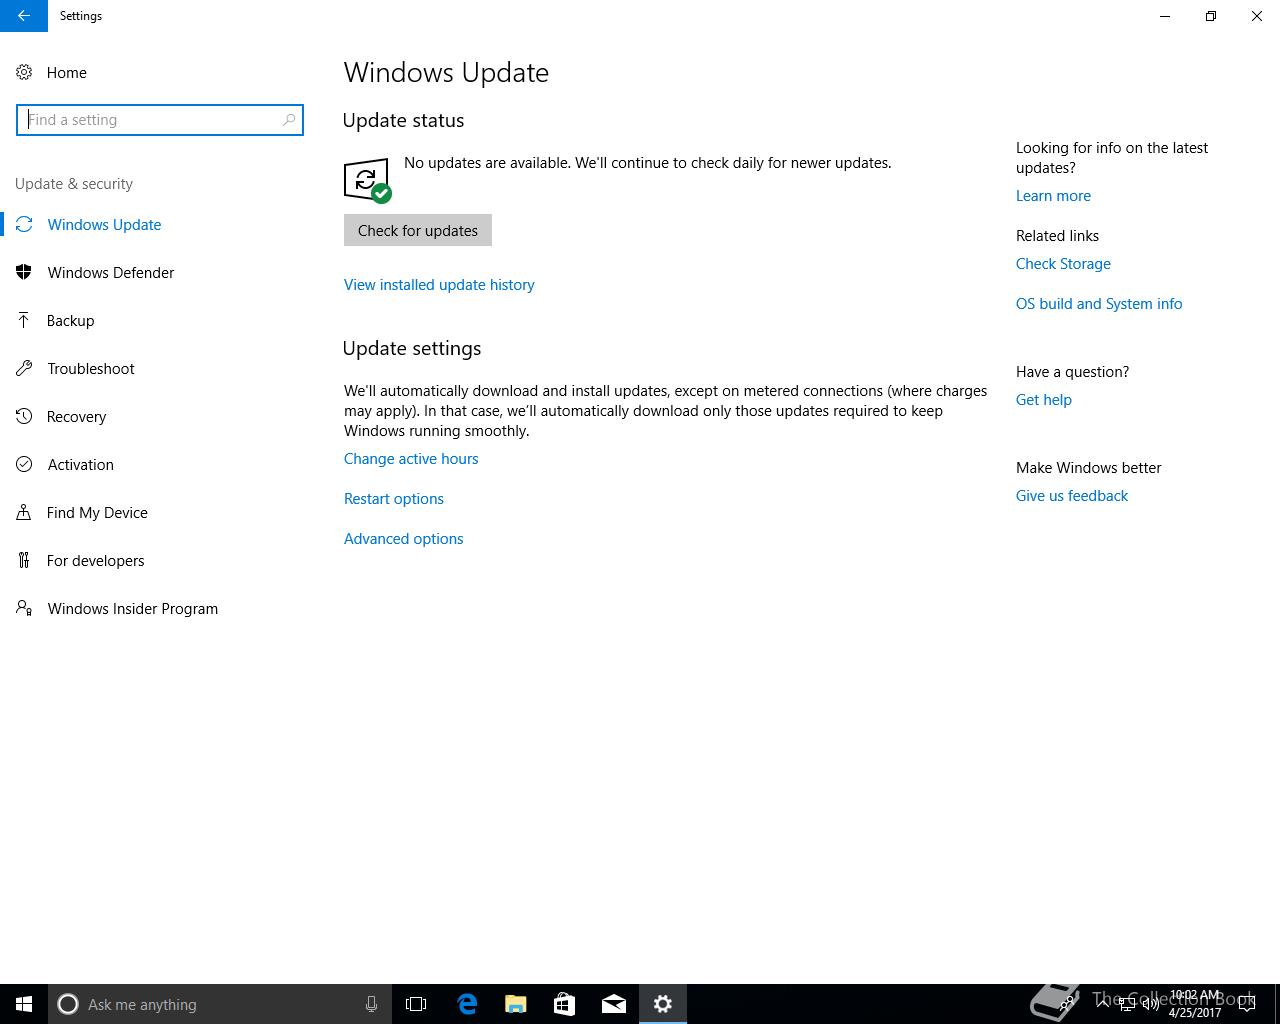The image size is (1280, 1024).
Task: Open Find My Device settings
Action: [97, 512]
